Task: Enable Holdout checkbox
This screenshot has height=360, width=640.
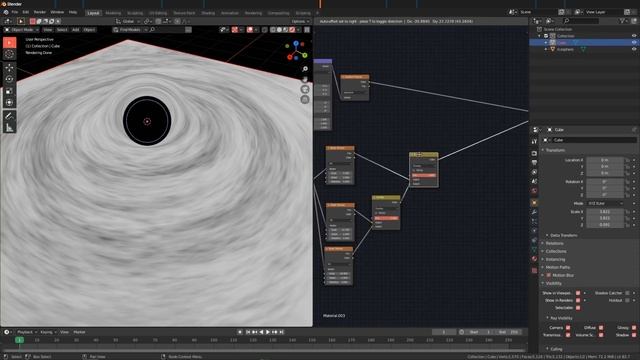Action: click(x=627, y=300)
